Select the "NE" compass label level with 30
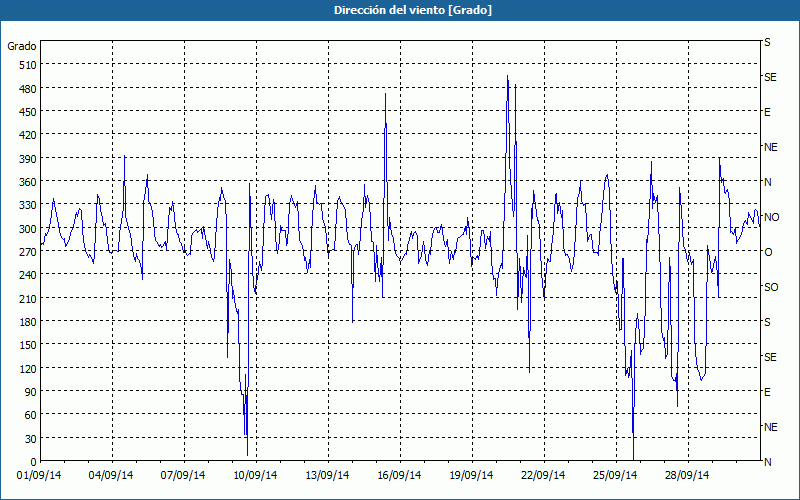 click(770, 427)
